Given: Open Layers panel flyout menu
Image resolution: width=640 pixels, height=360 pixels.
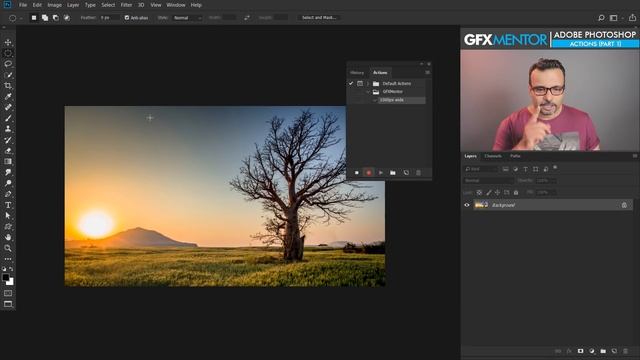Looking at the screenshot, I should (x=635, y=156).
